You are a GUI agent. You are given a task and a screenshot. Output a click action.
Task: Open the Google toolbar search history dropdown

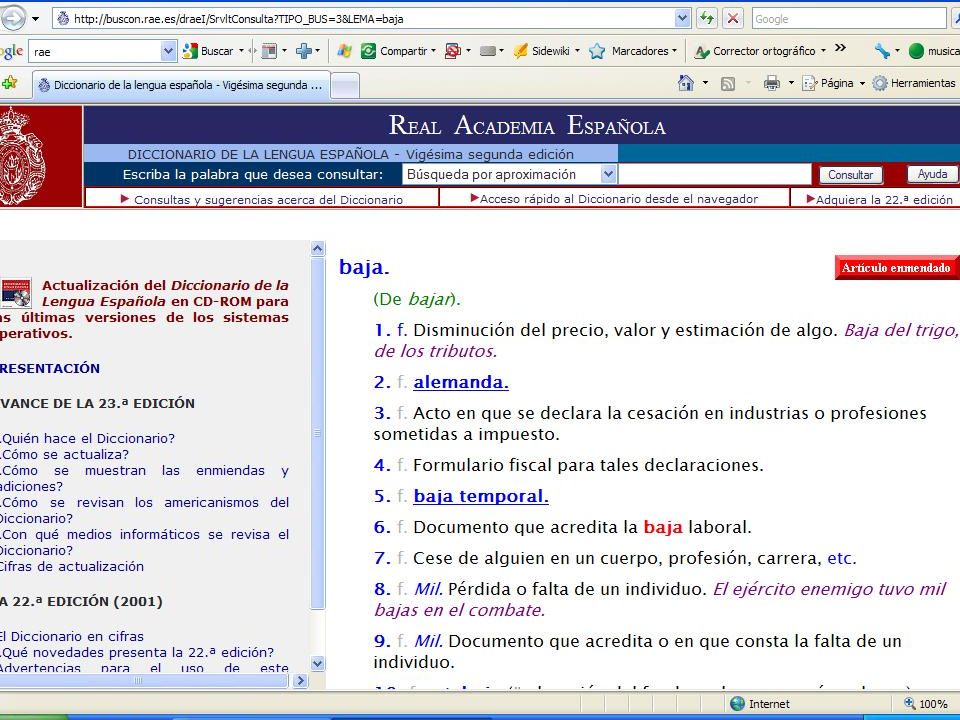[x=168, y=51]
